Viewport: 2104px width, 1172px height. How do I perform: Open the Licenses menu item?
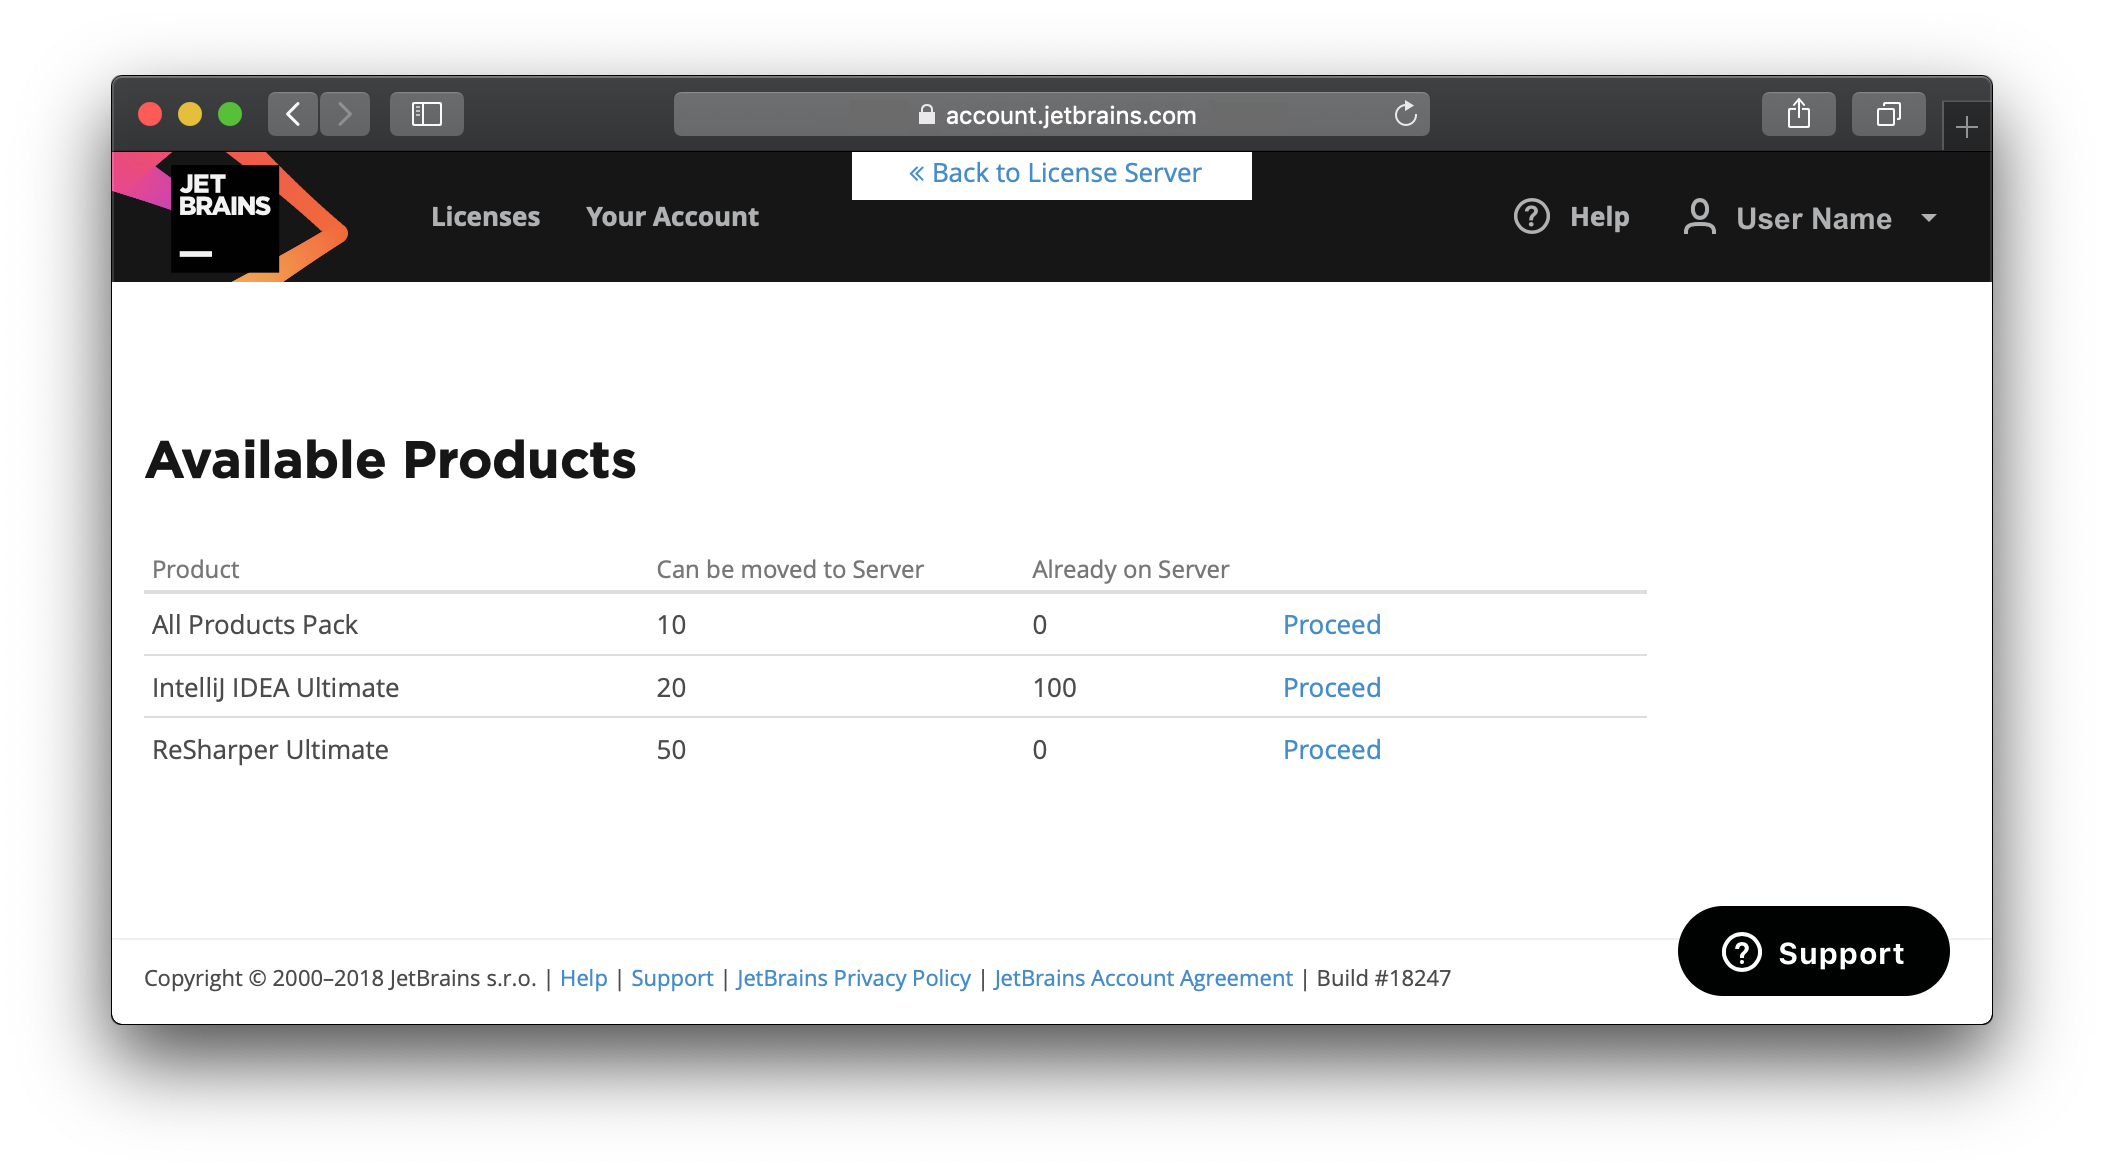point(483,217)
